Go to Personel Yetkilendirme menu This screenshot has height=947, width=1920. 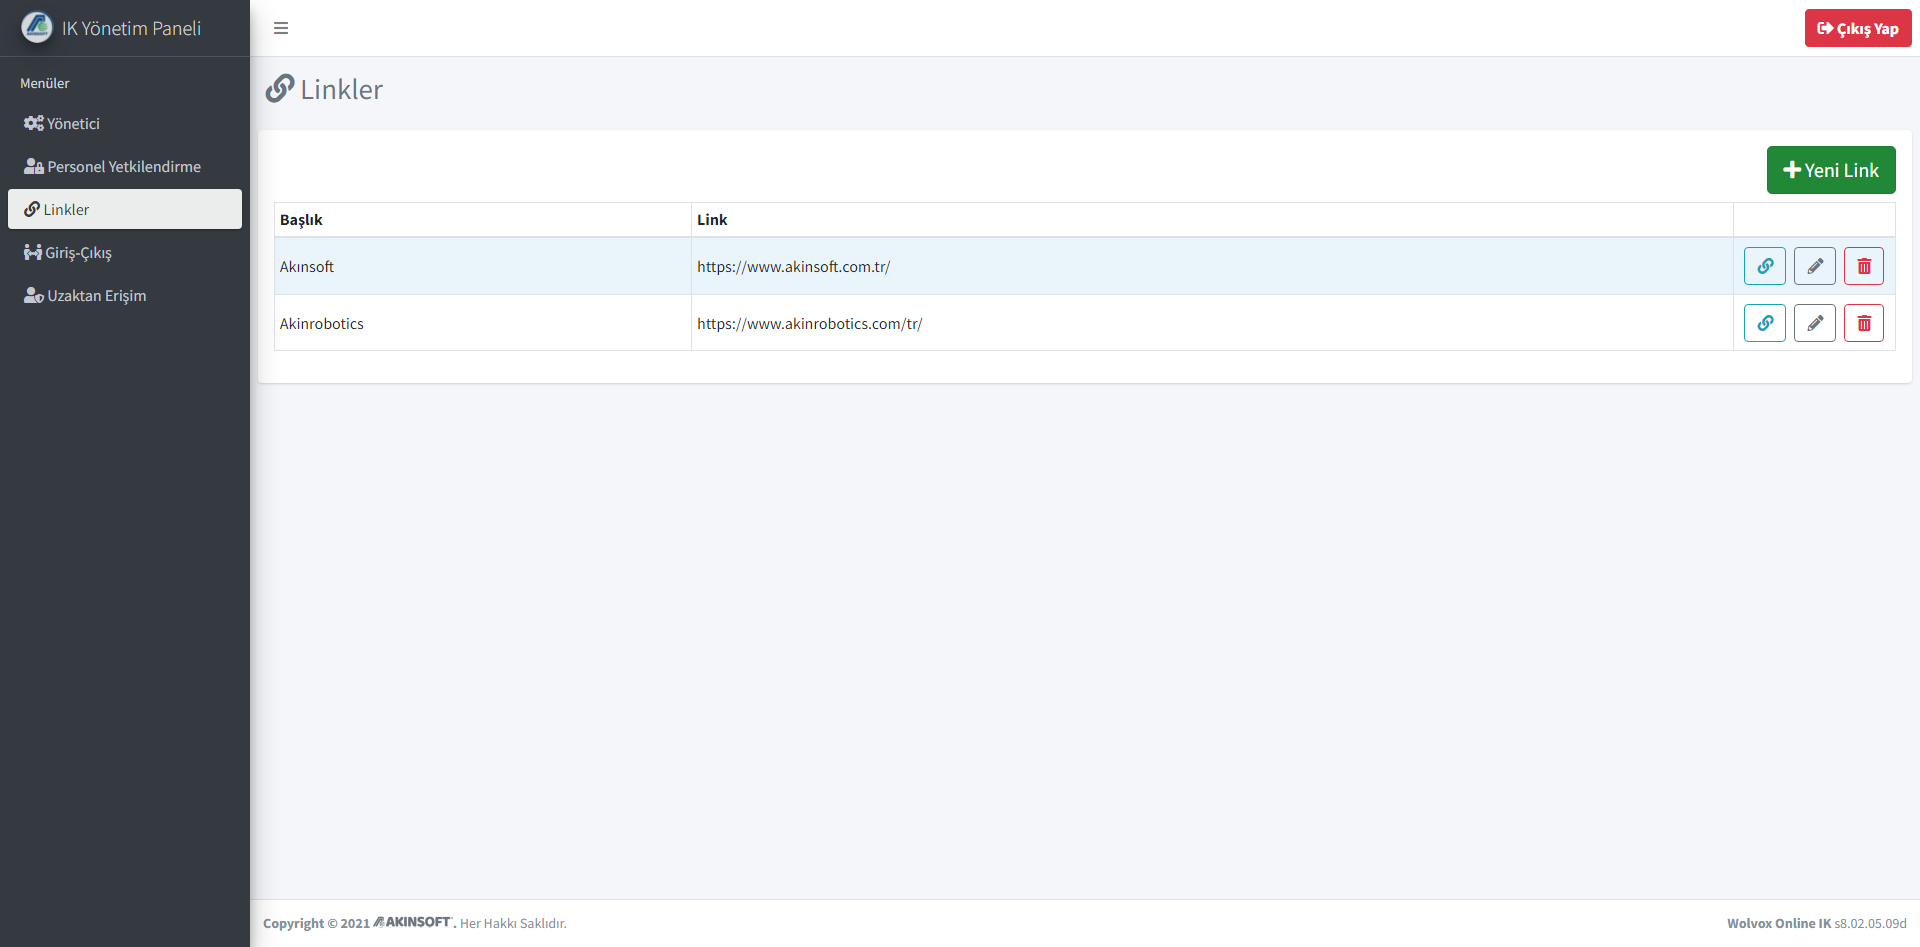pos(125,166)
